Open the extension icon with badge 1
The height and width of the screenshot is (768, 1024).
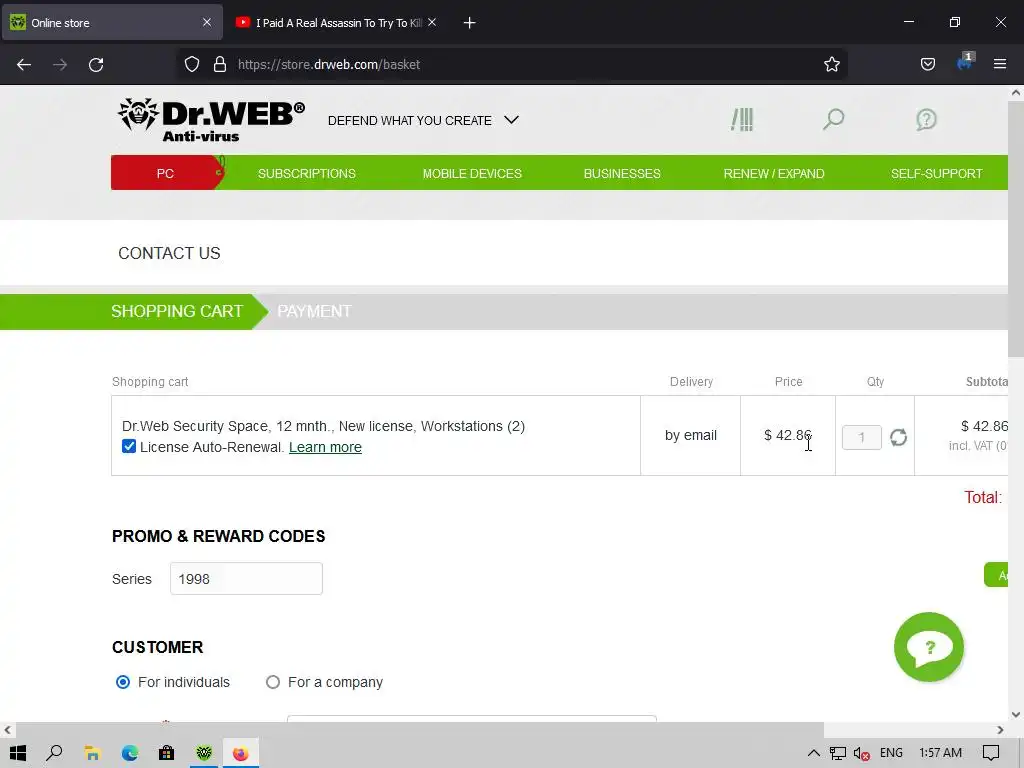click(965, 62)
